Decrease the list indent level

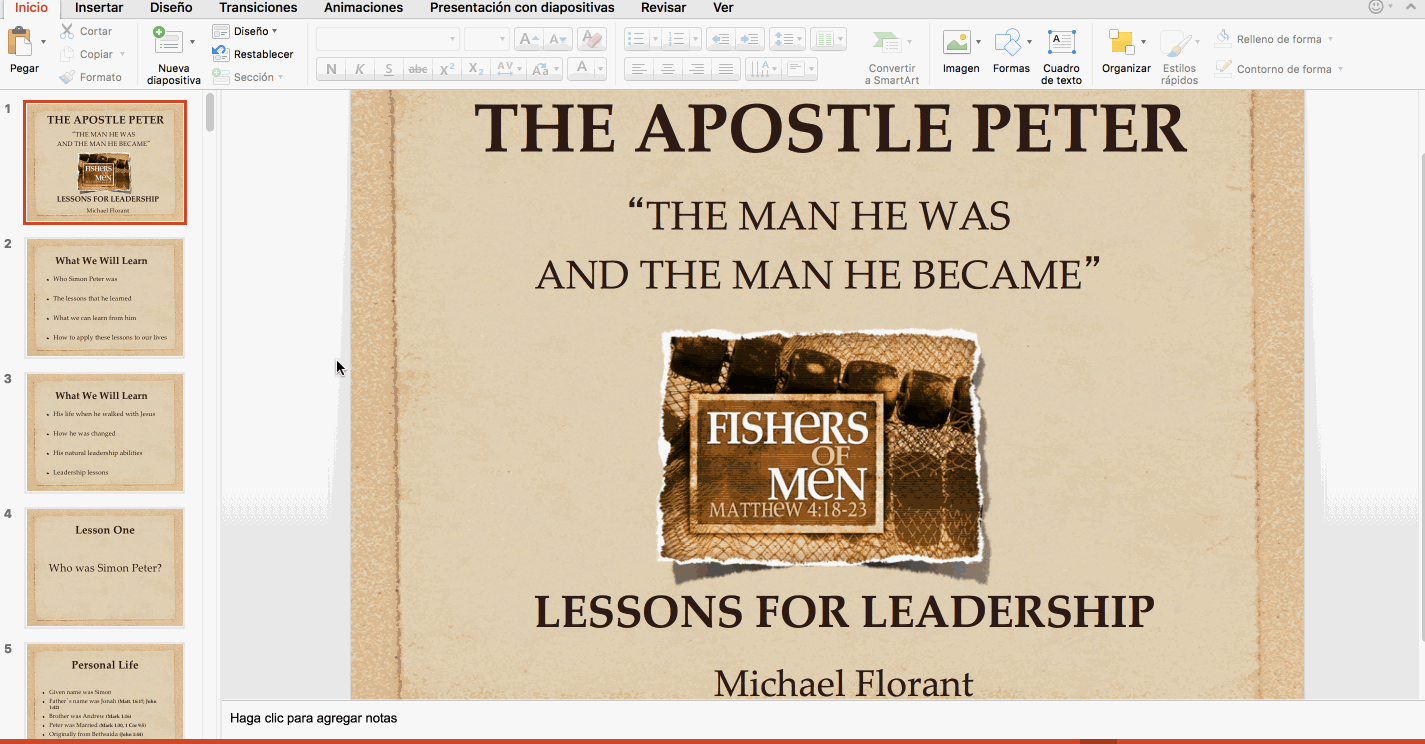pos(720,40)
